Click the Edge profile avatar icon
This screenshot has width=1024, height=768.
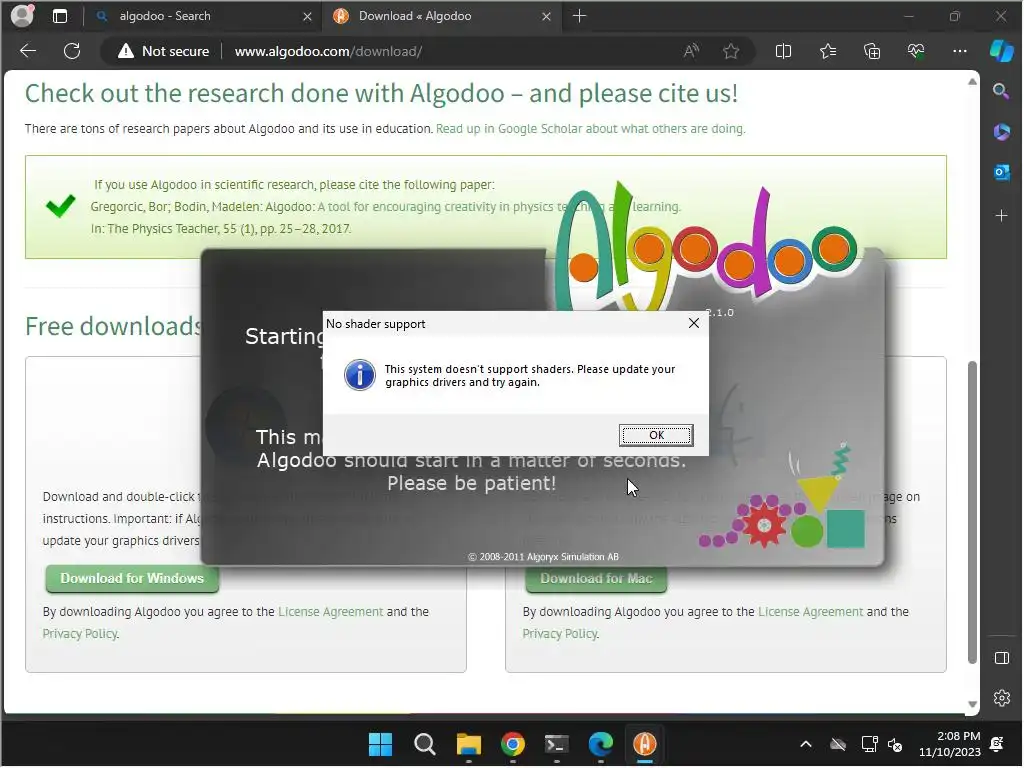(x=23, y=16)
